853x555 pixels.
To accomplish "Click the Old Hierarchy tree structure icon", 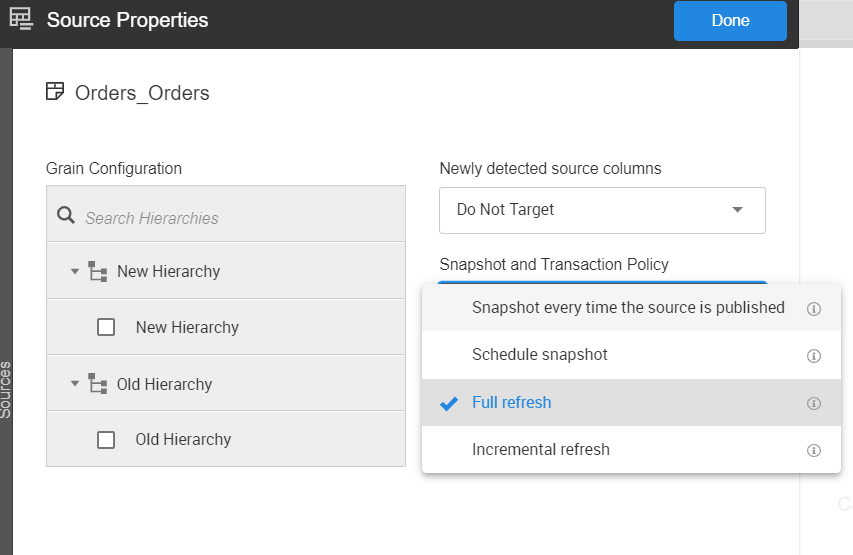I will (x=97, y=384).
